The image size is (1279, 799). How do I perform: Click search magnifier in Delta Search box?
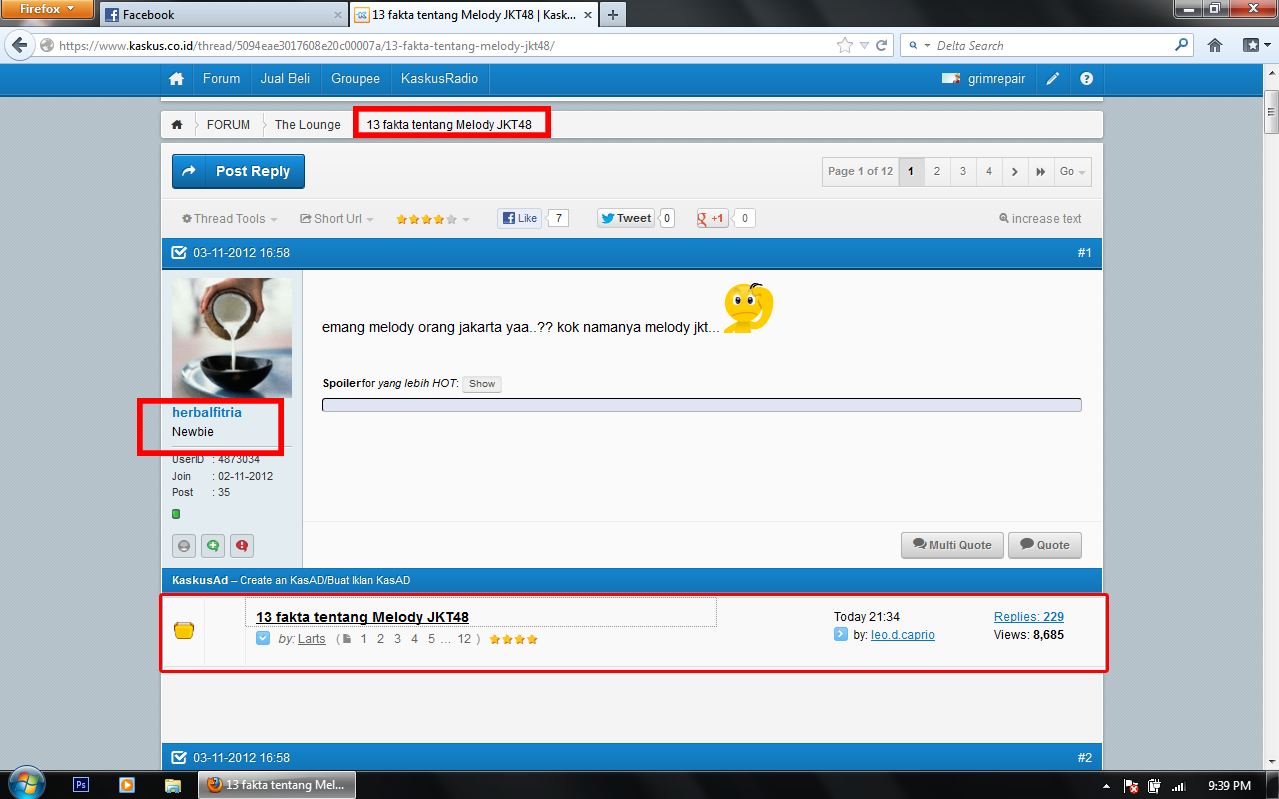[1181, 45]
